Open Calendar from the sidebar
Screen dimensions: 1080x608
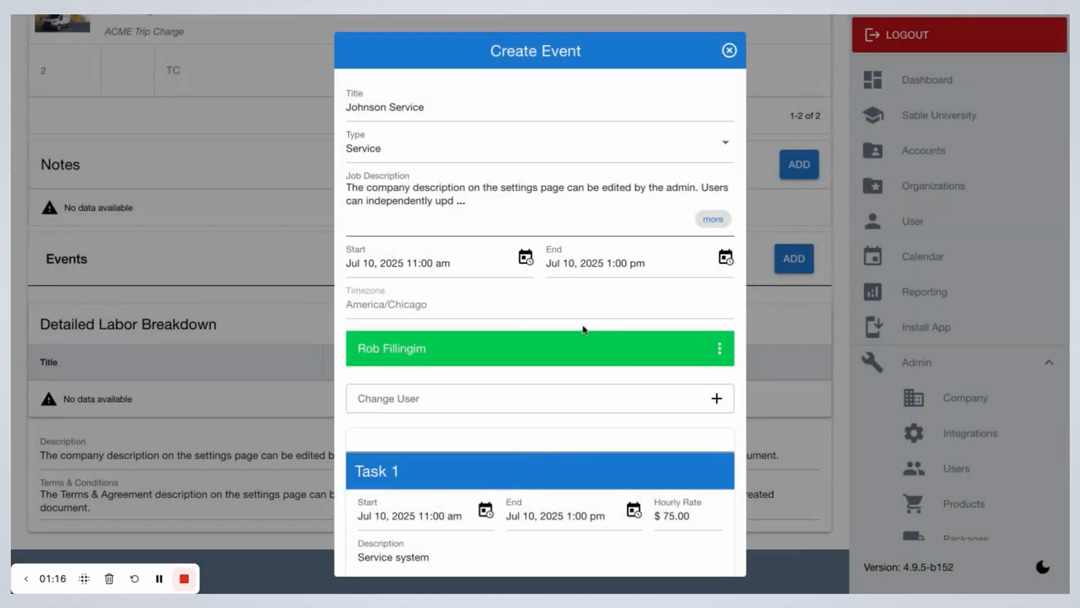[922, 257]
